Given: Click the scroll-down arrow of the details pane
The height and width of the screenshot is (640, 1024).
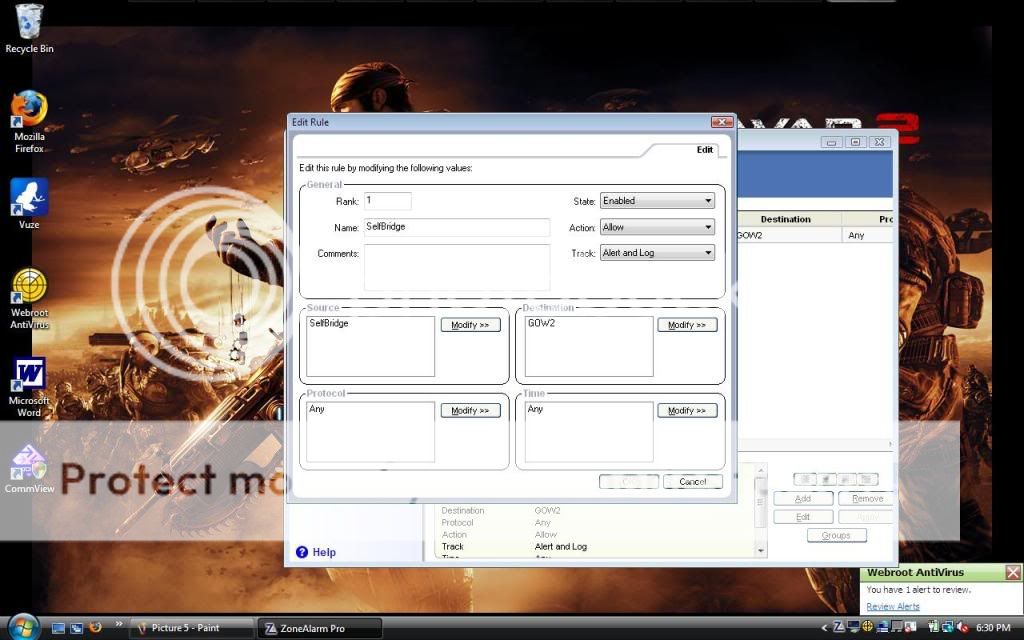Looking at the screenshot, I should 760,551.
